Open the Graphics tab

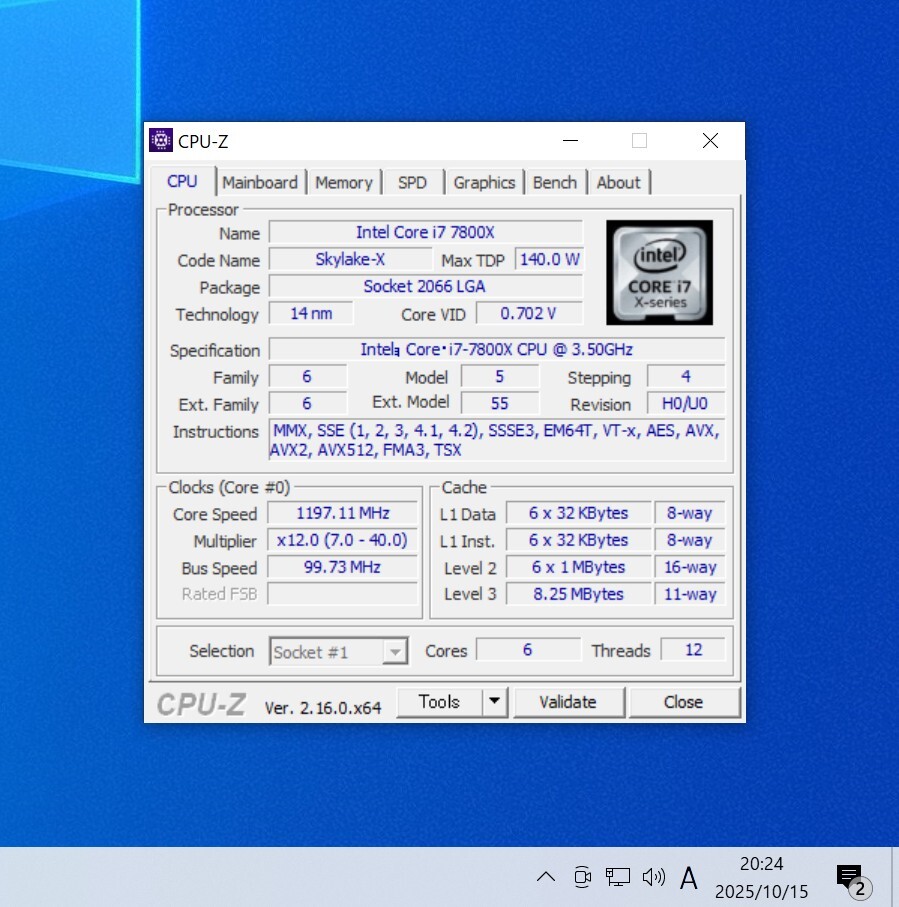pyautogui.click(x=484, y=183)
